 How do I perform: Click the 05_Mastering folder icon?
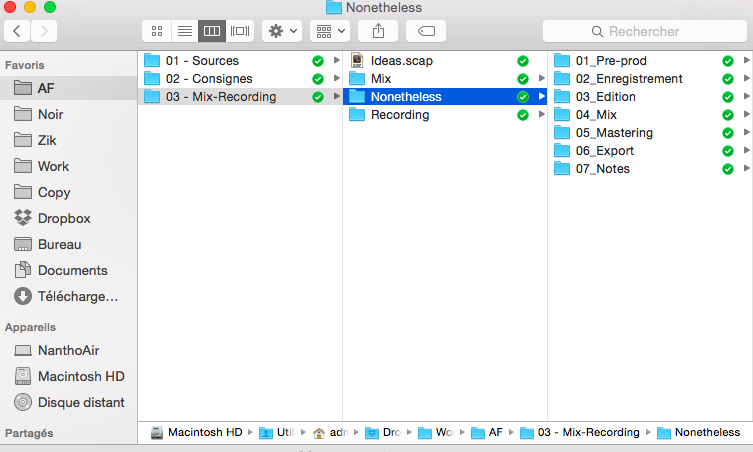562,133
